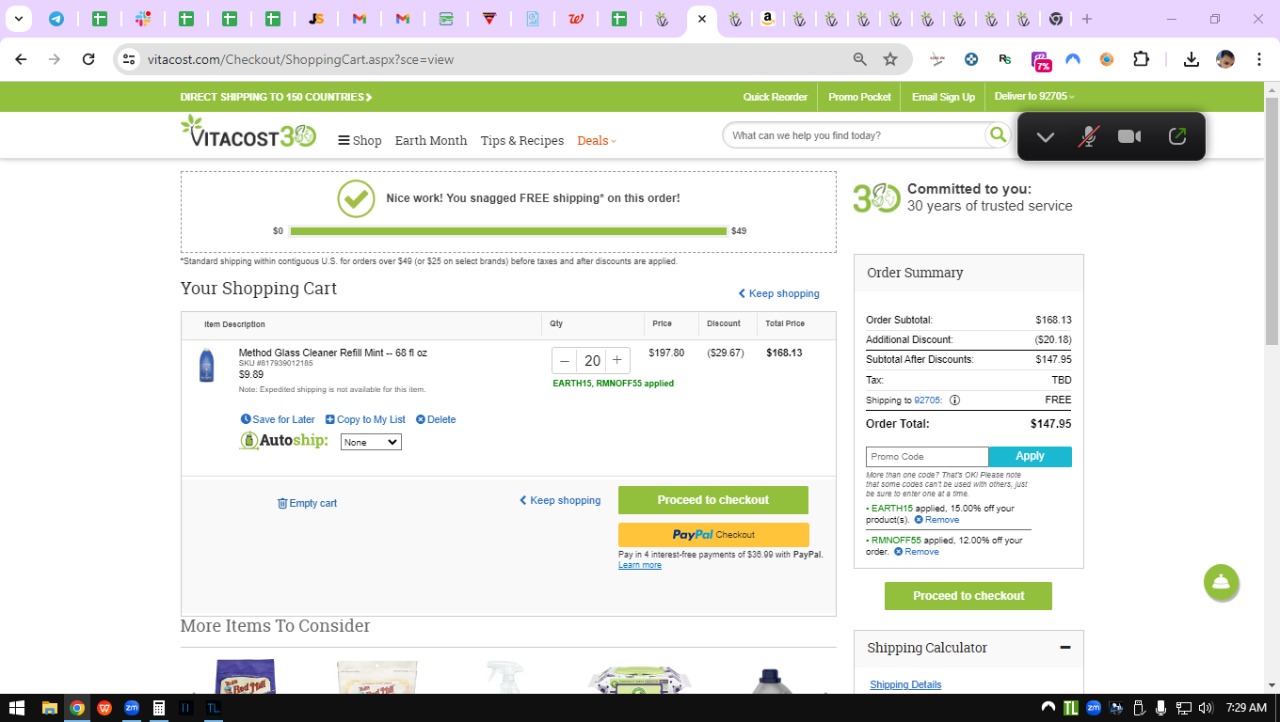Image resolution: width=1280 pixels, height=722 pixels.
Task: Open the Windows Start menu
Action: [x=17, y=708]
